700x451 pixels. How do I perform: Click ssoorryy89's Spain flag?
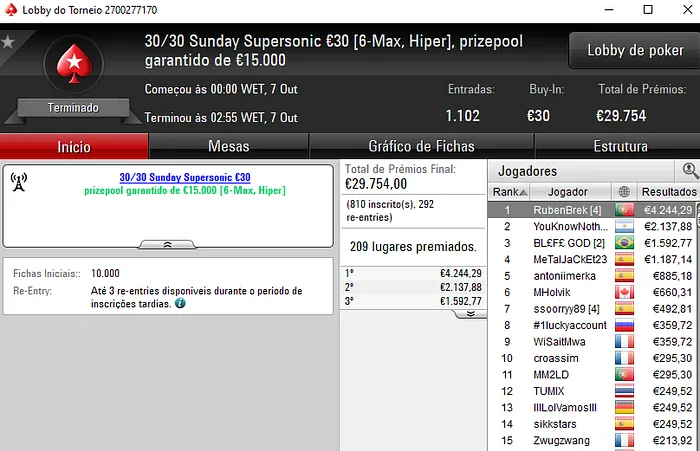[x=624, y=309]
